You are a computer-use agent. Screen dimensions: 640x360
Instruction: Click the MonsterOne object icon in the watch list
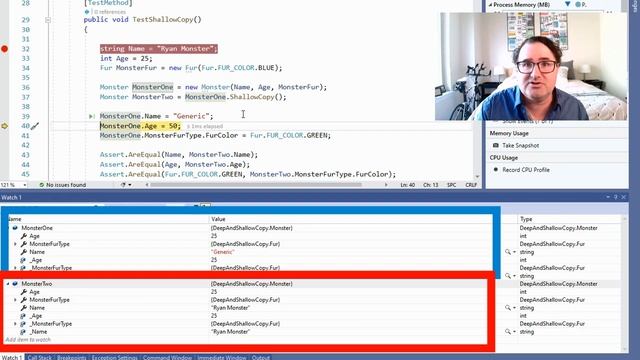[x=15, y=228]
